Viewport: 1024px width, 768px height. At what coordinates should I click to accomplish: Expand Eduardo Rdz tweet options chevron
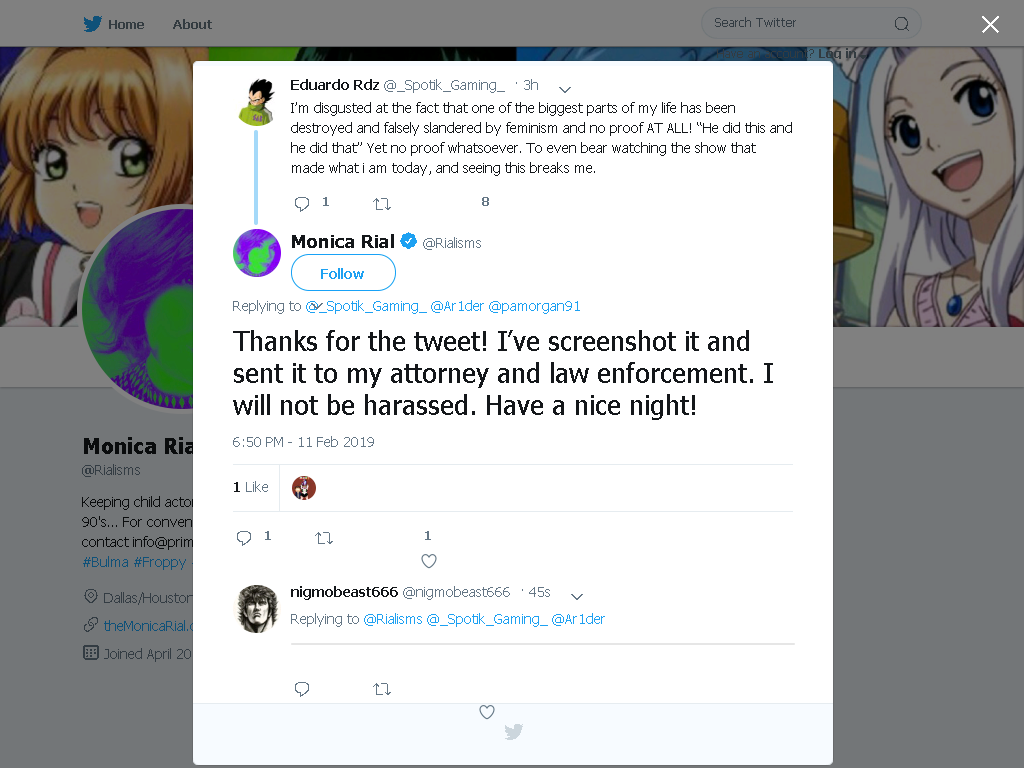point(565,89)
